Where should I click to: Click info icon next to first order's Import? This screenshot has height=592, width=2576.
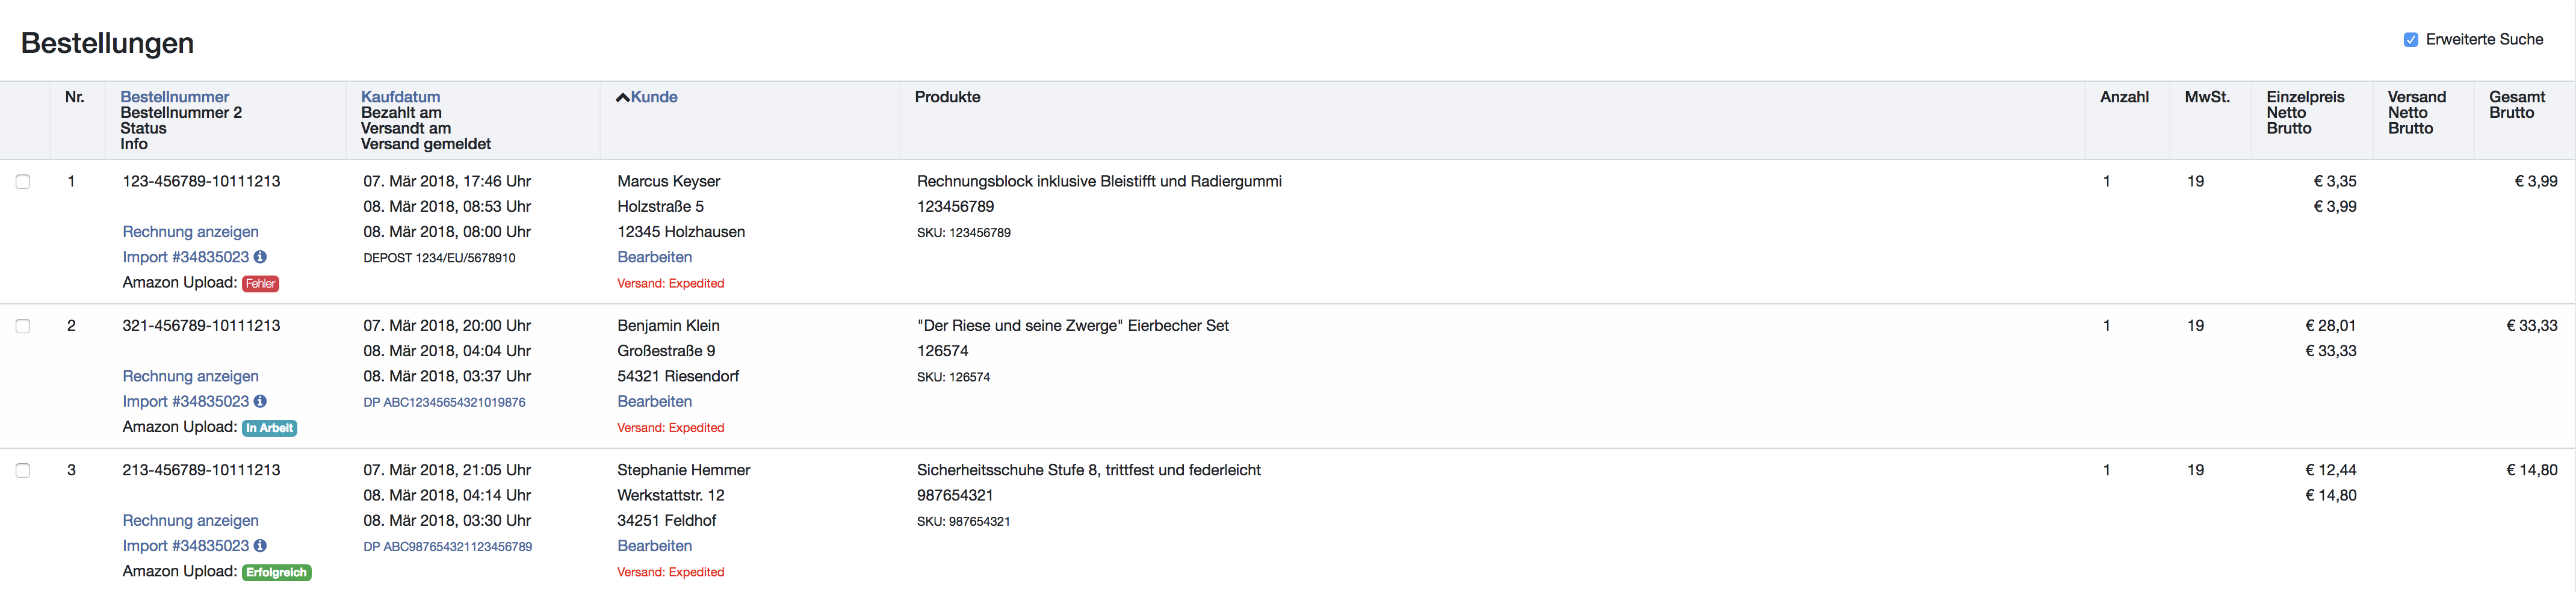(260, 257)
